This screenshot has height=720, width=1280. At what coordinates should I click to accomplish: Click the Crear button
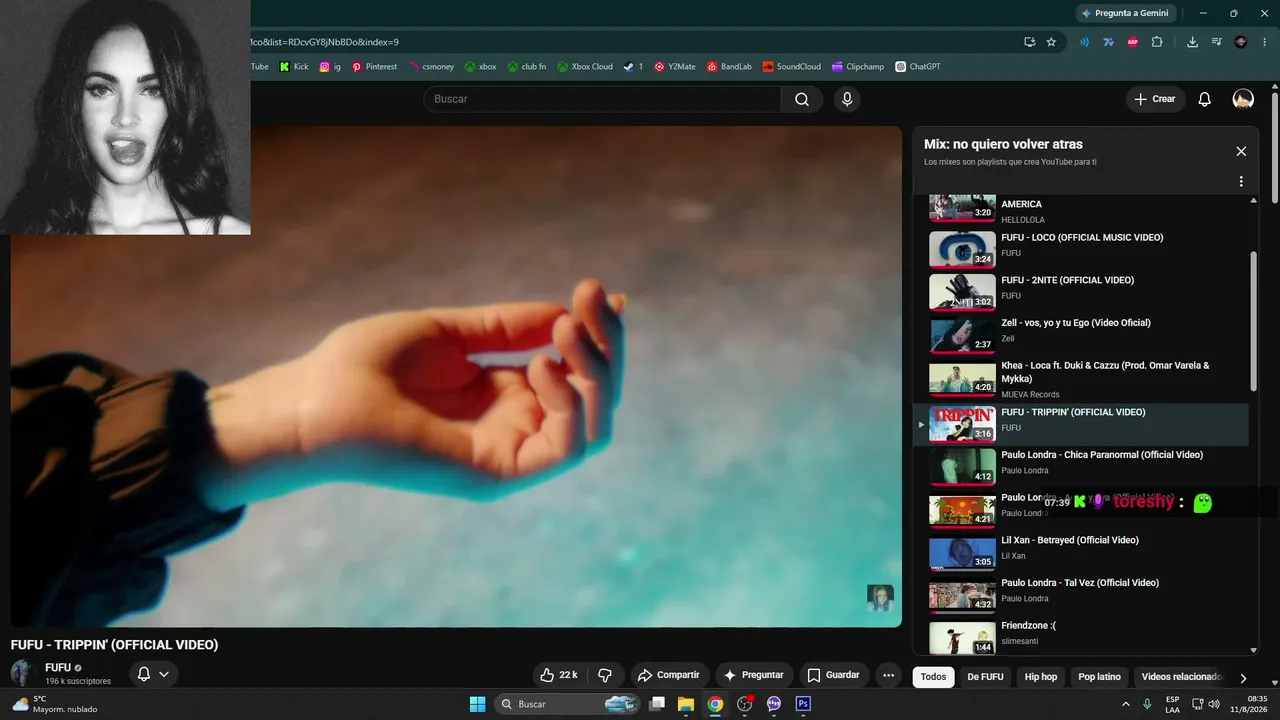[1155, 99]
